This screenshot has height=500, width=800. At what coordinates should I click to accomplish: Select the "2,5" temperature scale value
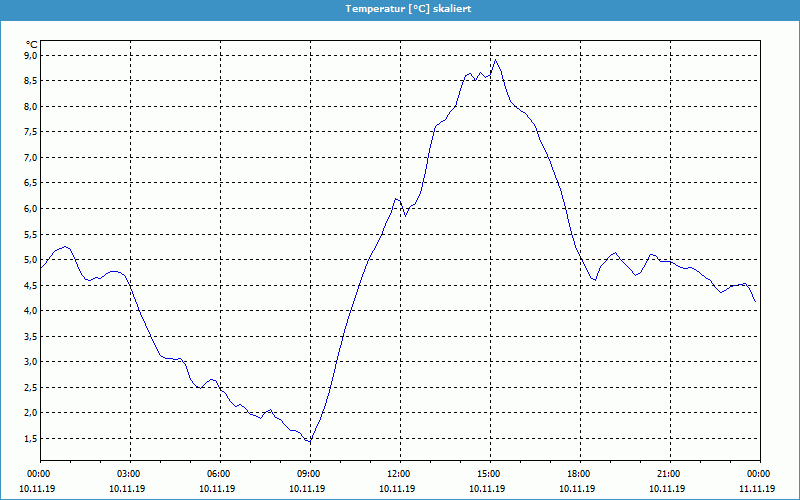31,387
